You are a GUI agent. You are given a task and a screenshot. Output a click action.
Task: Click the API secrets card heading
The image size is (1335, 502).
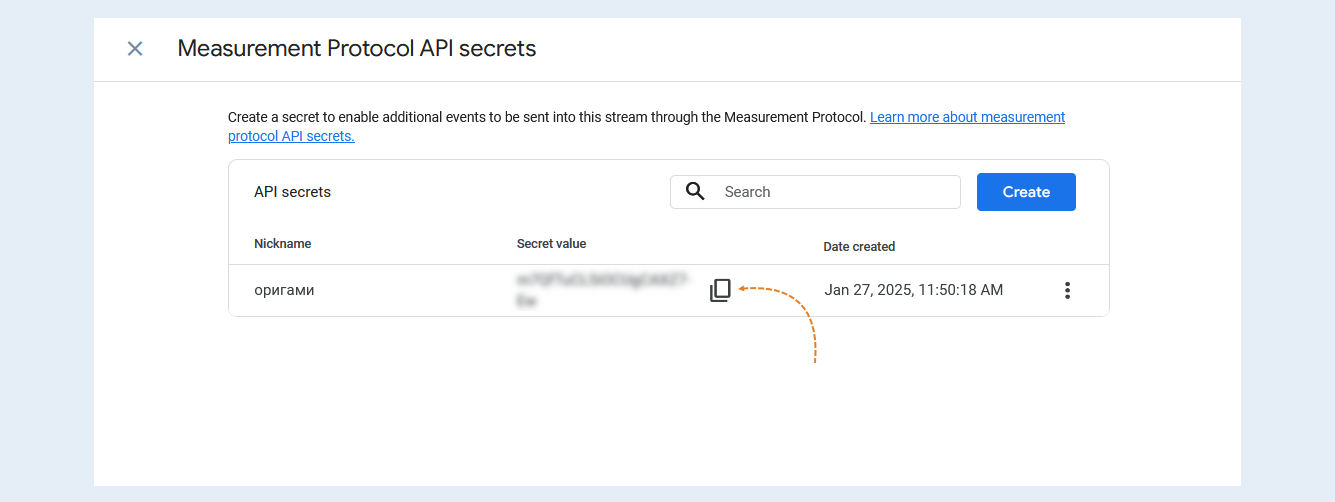292,192
